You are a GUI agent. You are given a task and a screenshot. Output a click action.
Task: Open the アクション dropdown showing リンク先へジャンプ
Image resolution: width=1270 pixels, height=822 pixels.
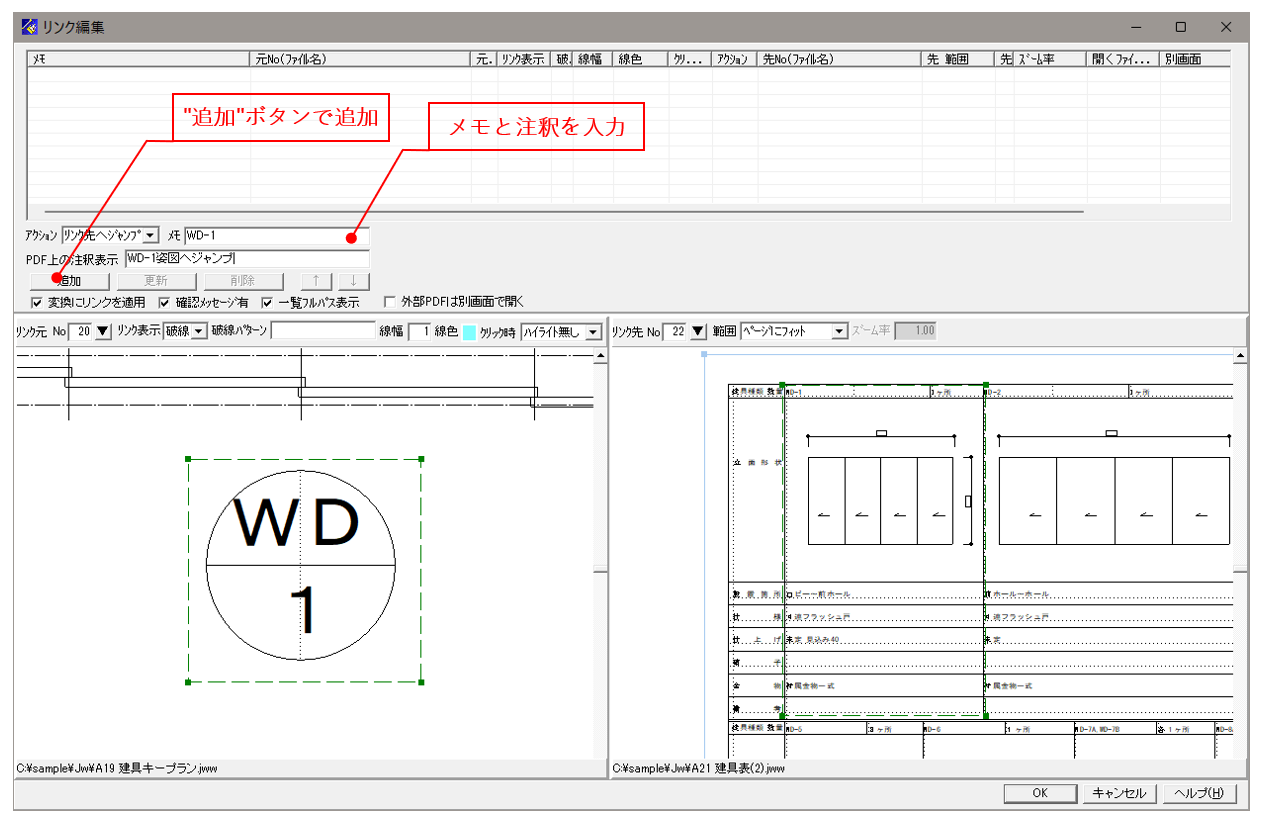pyautogui.click(x=150, y=238)
